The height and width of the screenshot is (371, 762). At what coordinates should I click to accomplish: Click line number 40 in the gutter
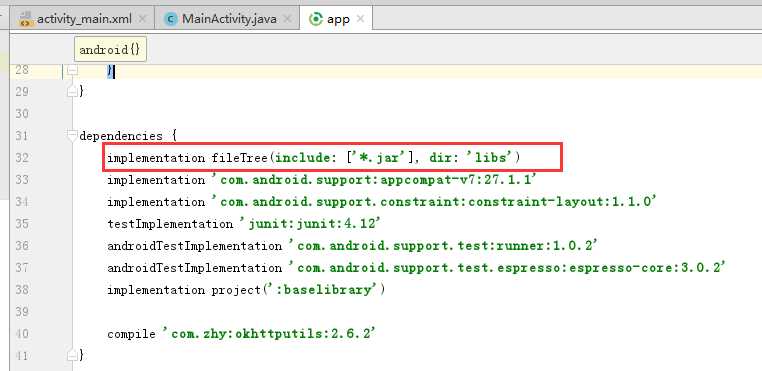[21, 334]
